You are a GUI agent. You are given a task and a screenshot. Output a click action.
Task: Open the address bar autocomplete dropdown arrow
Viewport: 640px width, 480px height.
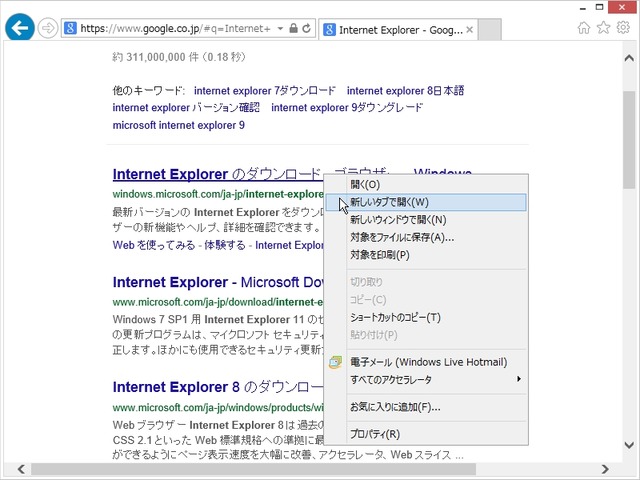coord(280,29)
